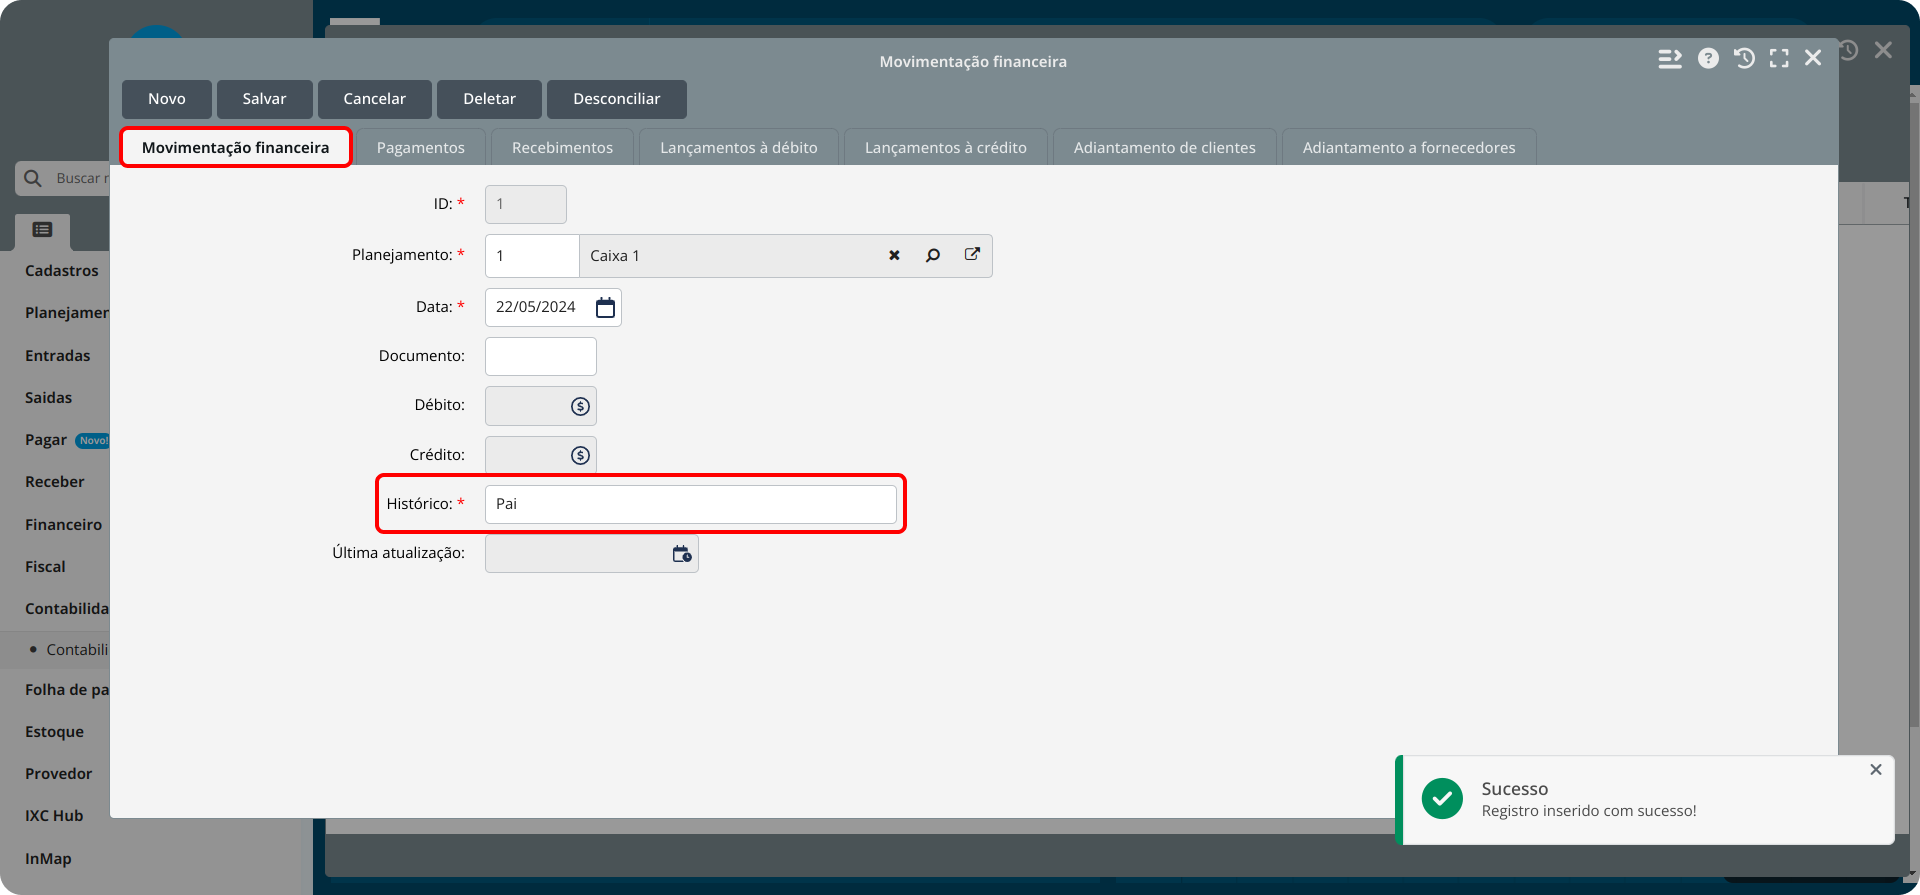Click the Novo button
Viewport: 1920px width, 895px height.
(x=167, y=99)
